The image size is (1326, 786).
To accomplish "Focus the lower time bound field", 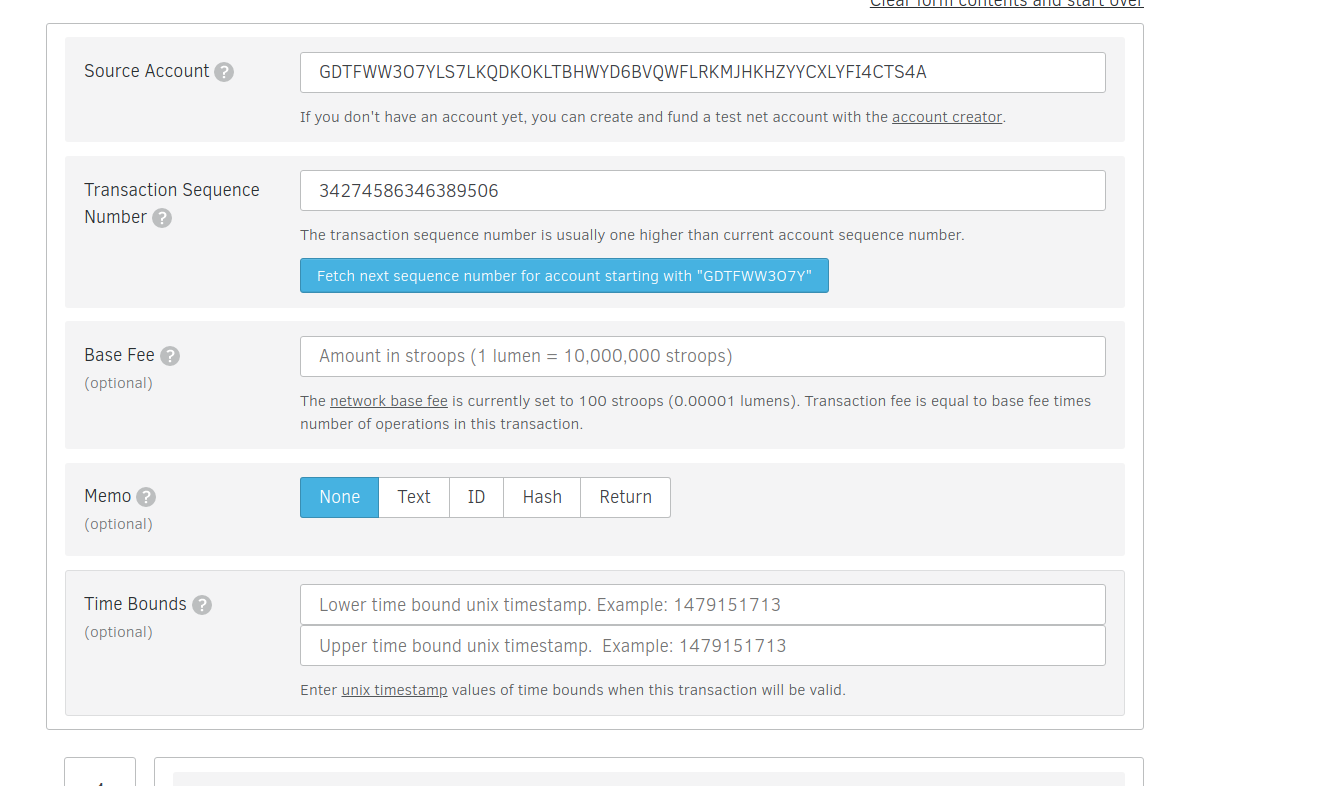I will coord(702,604).
